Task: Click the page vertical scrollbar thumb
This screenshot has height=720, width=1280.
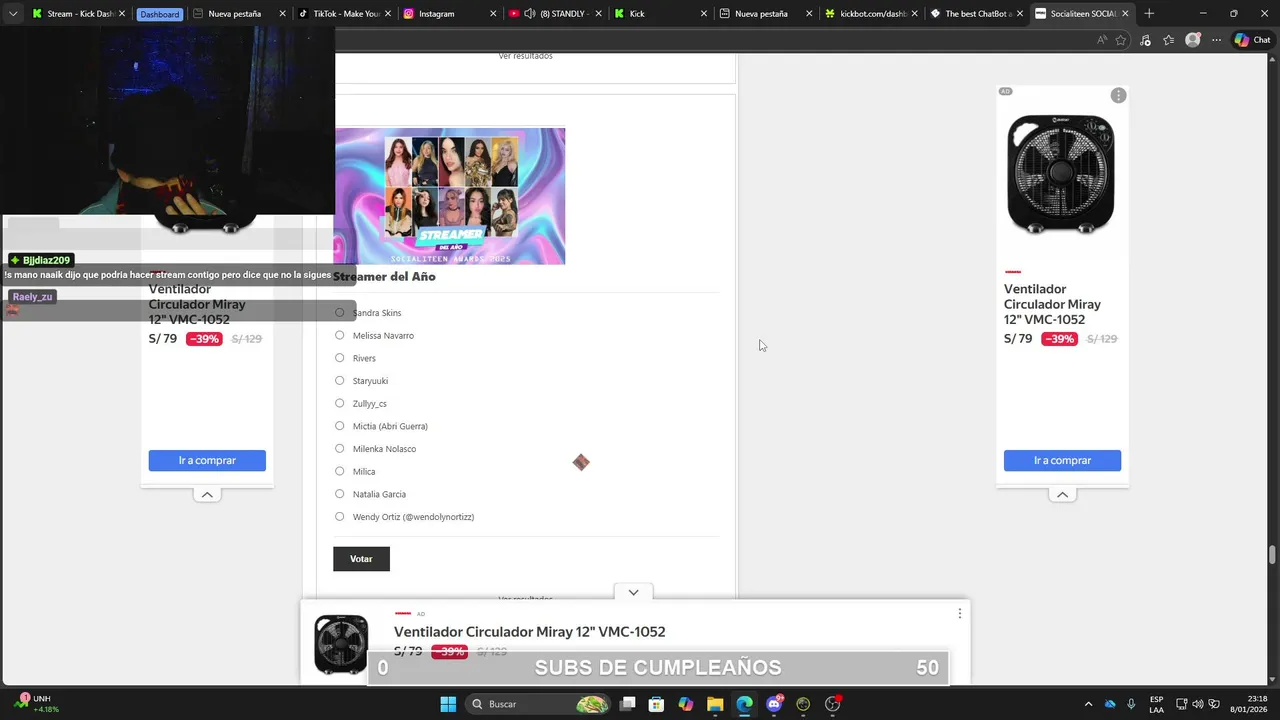Action: click(x=1273, y=555)
